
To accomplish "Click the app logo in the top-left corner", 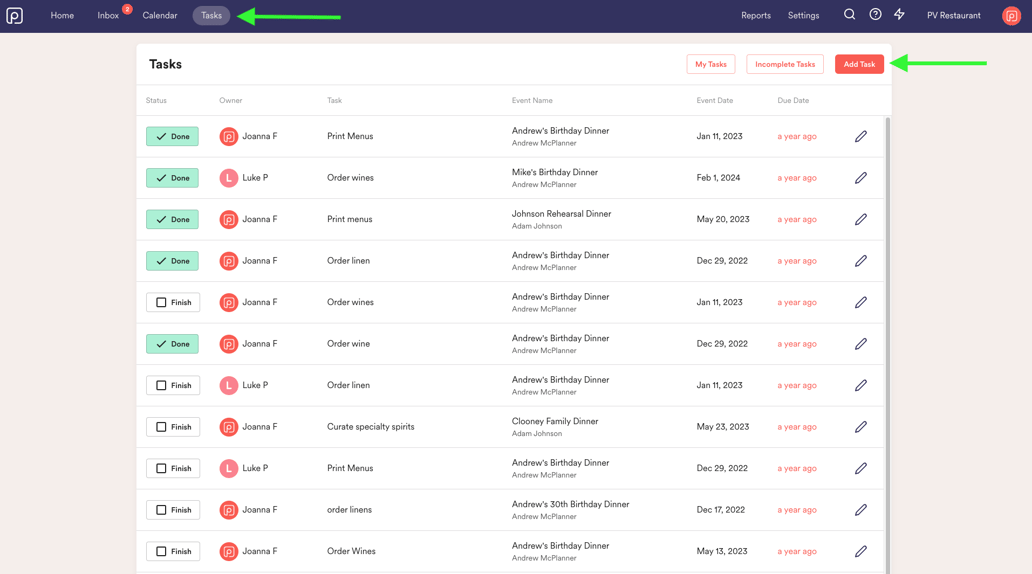I will [x=14, y=15].
